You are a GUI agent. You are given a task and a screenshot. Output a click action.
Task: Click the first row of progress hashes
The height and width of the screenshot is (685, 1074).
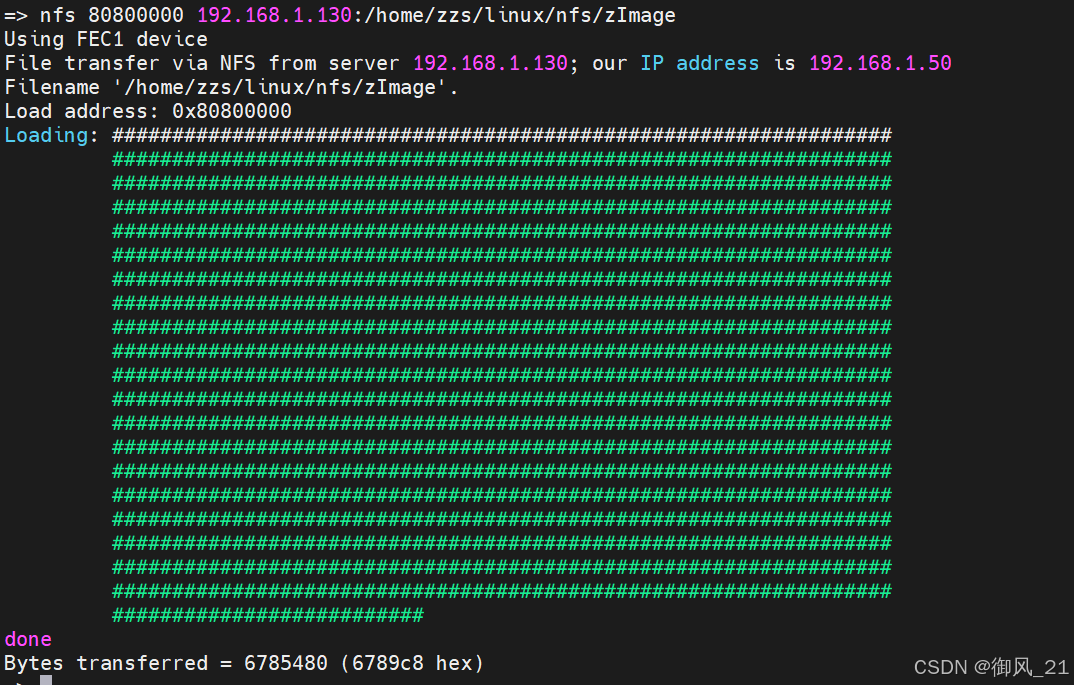[x=500, y=135]
